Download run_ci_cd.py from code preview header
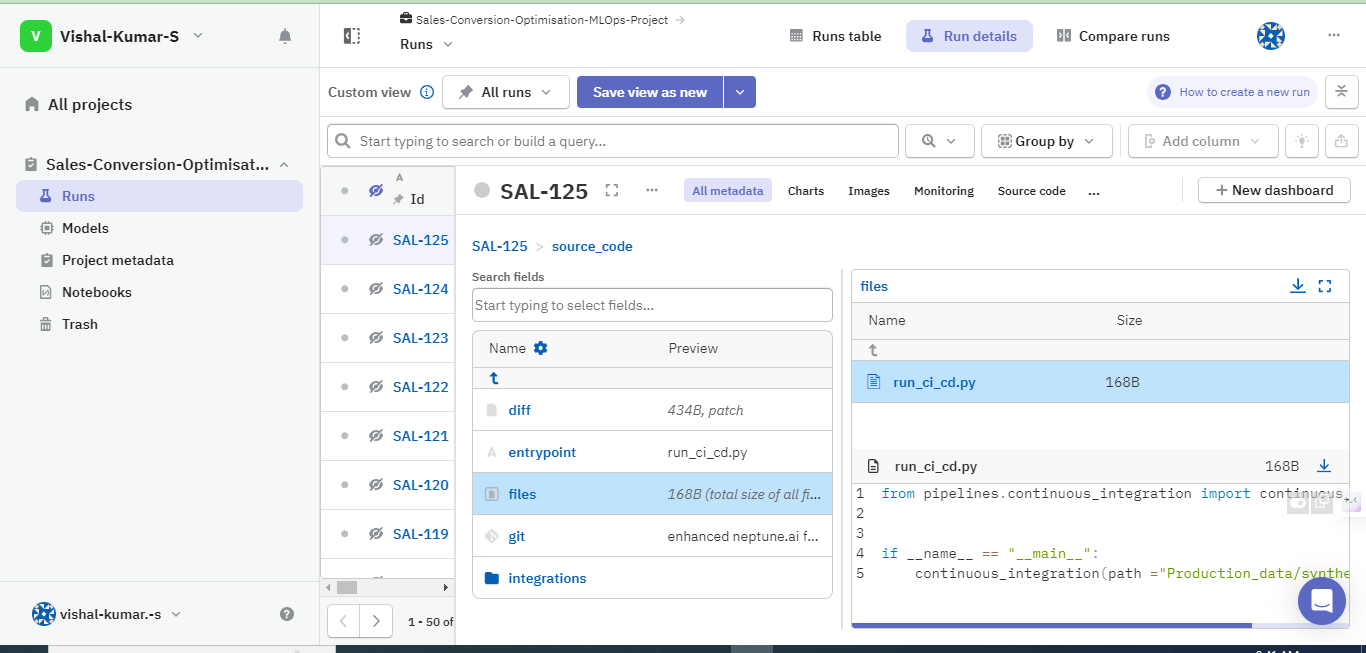The image size is (1366, 653). [x=1324, y=466]
